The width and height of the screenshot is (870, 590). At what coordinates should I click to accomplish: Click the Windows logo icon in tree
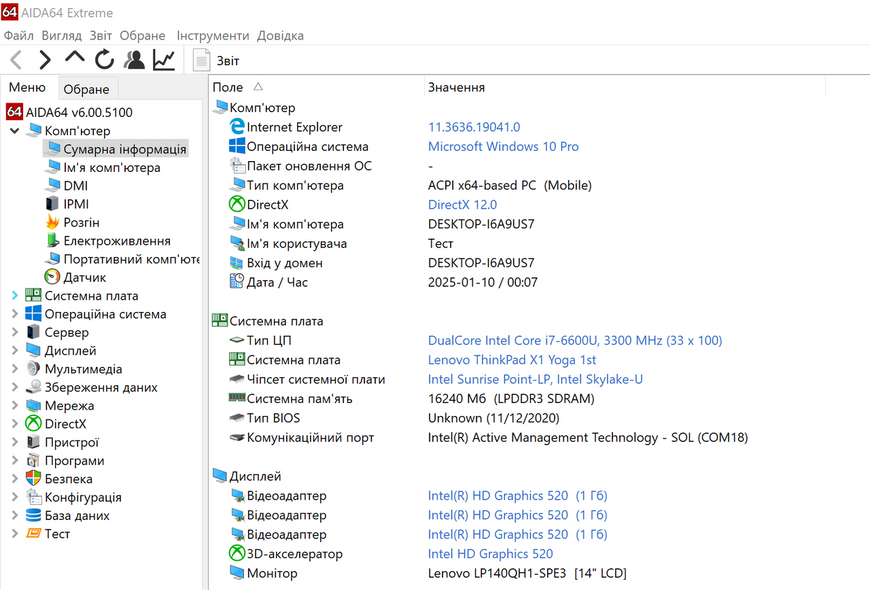tap(33, 314)
